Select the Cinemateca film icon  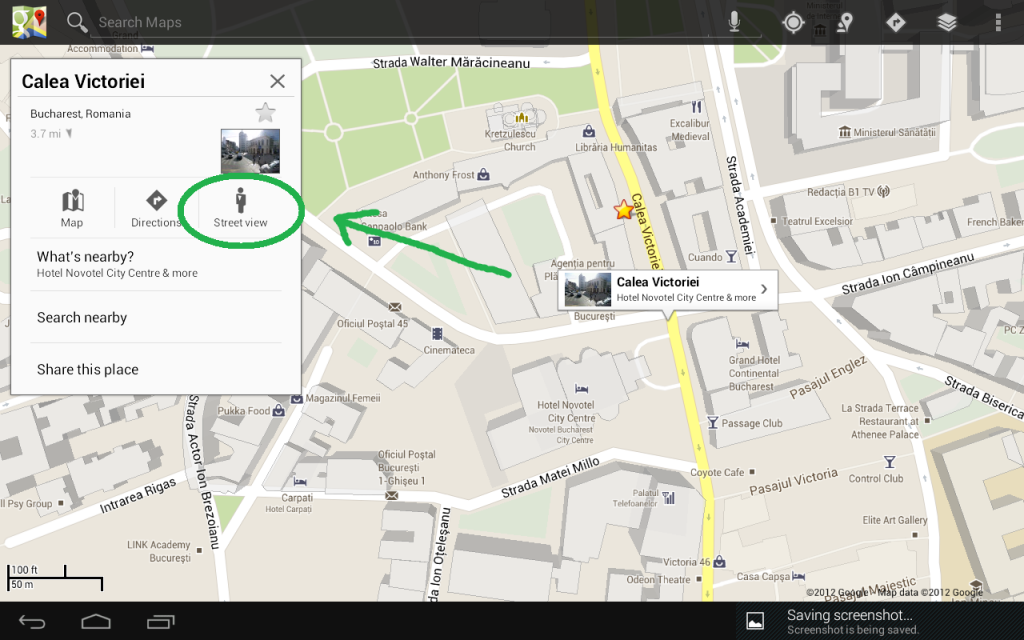[x=437, y=334]
